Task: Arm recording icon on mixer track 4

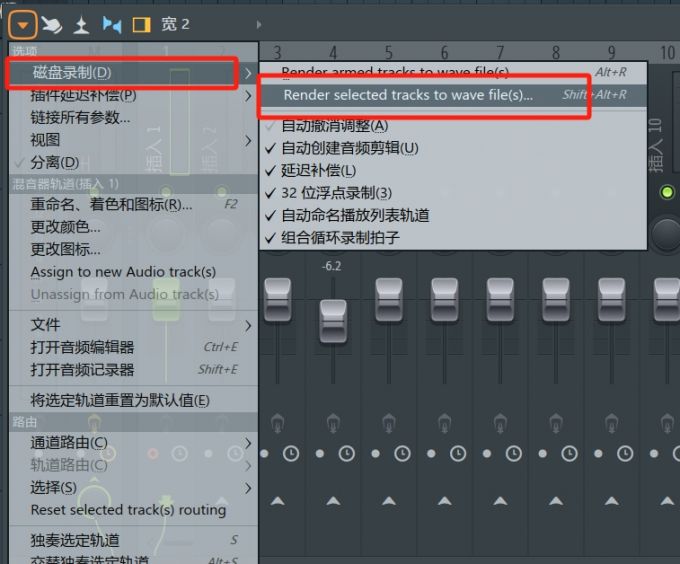Action: [333, 424]
